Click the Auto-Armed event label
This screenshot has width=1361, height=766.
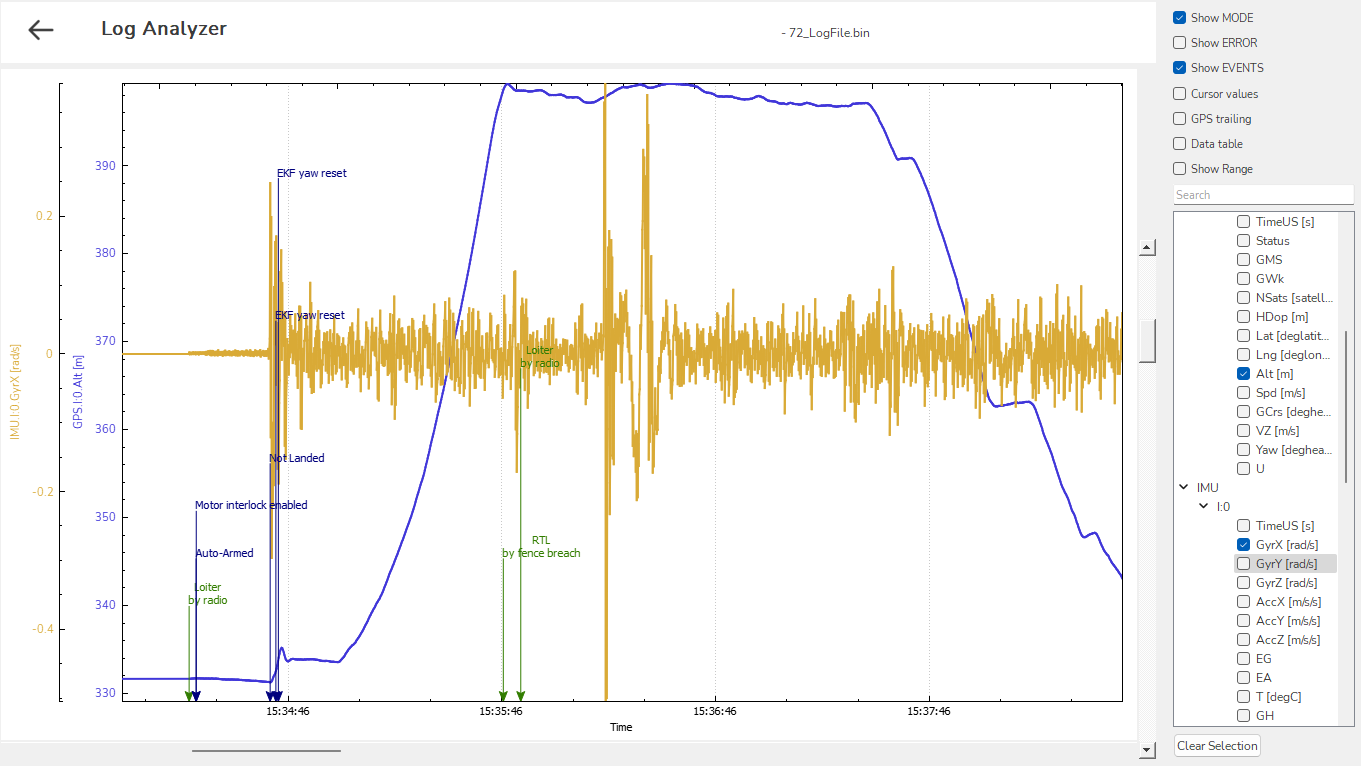[224, 553]
